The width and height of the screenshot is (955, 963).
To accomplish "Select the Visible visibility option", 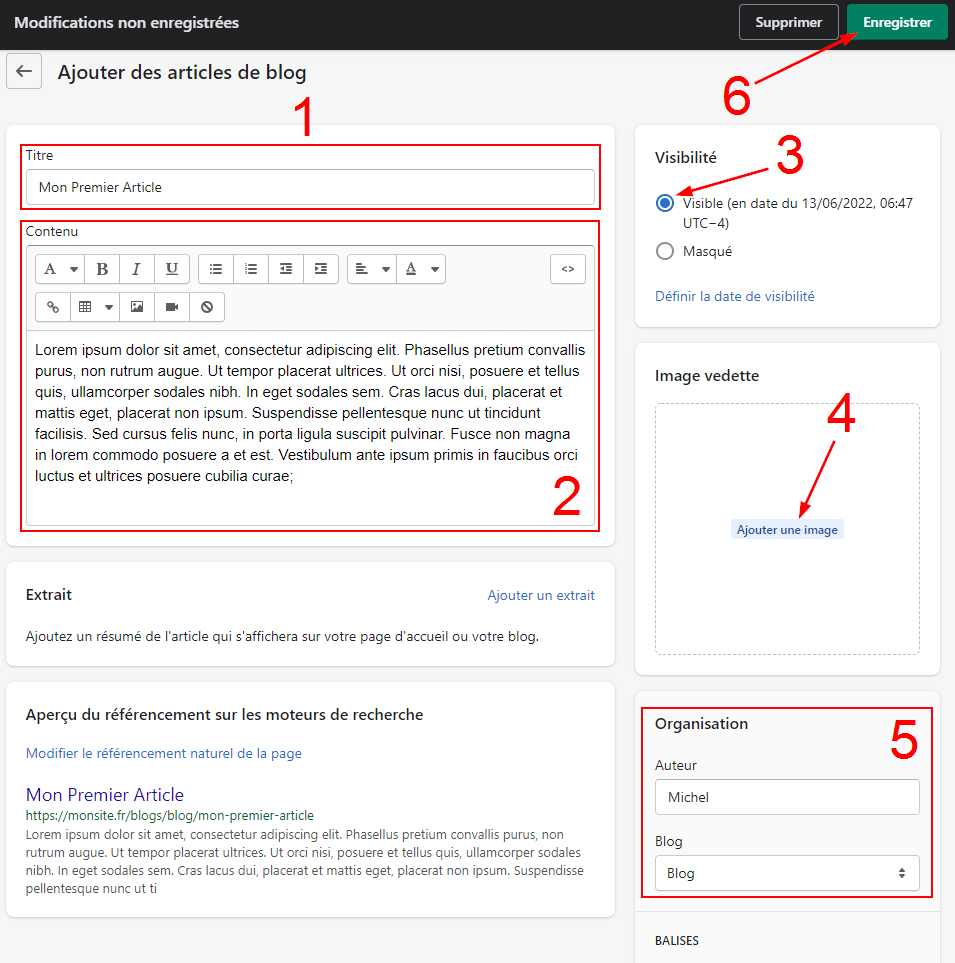I will click(x=665, y=203).
